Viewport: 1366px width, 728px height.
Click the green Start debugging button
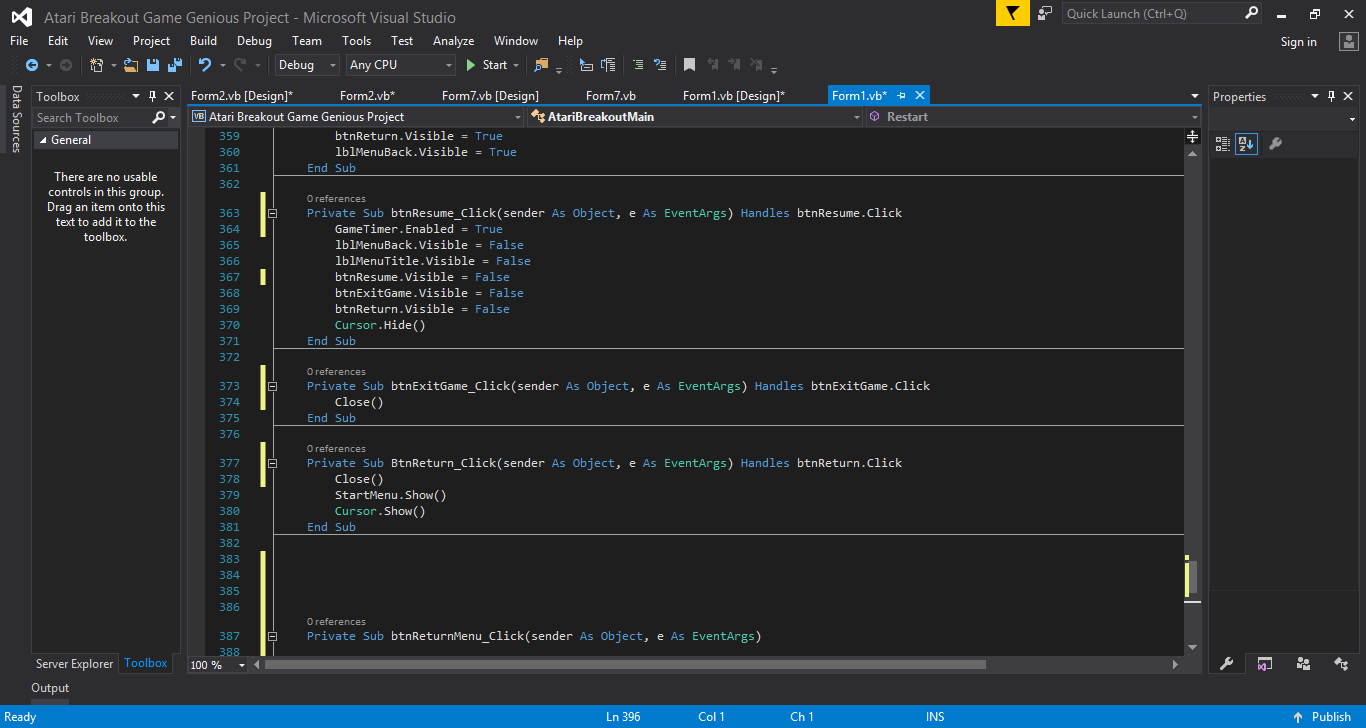click(x=487, y=65)
